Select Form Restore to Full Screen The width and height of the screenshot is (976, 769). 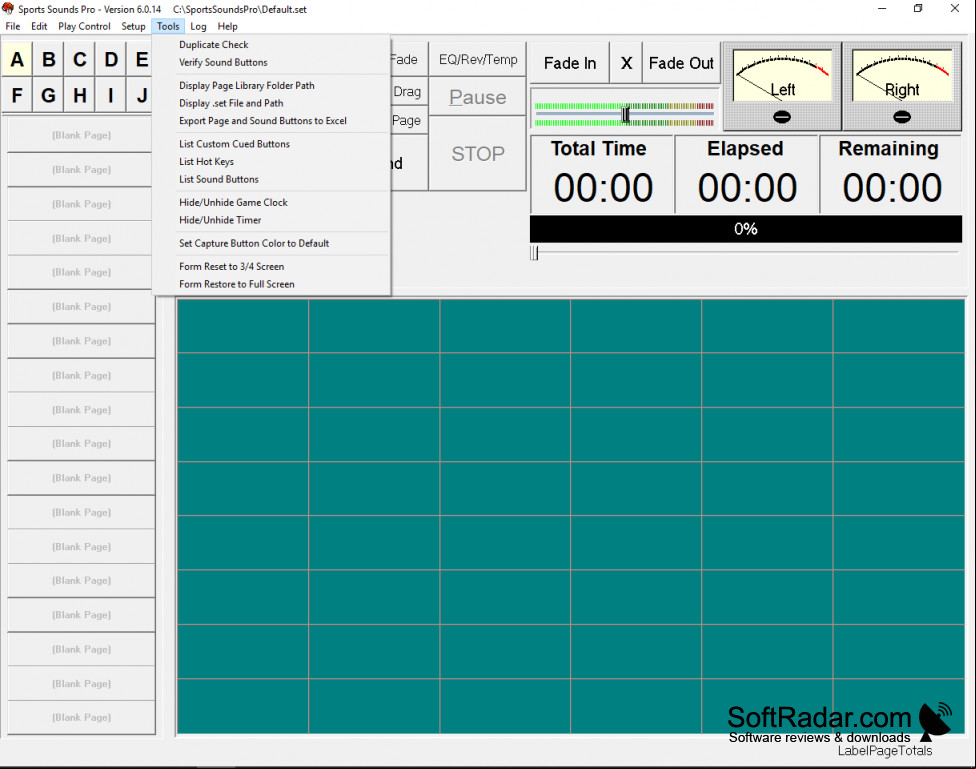271,284
